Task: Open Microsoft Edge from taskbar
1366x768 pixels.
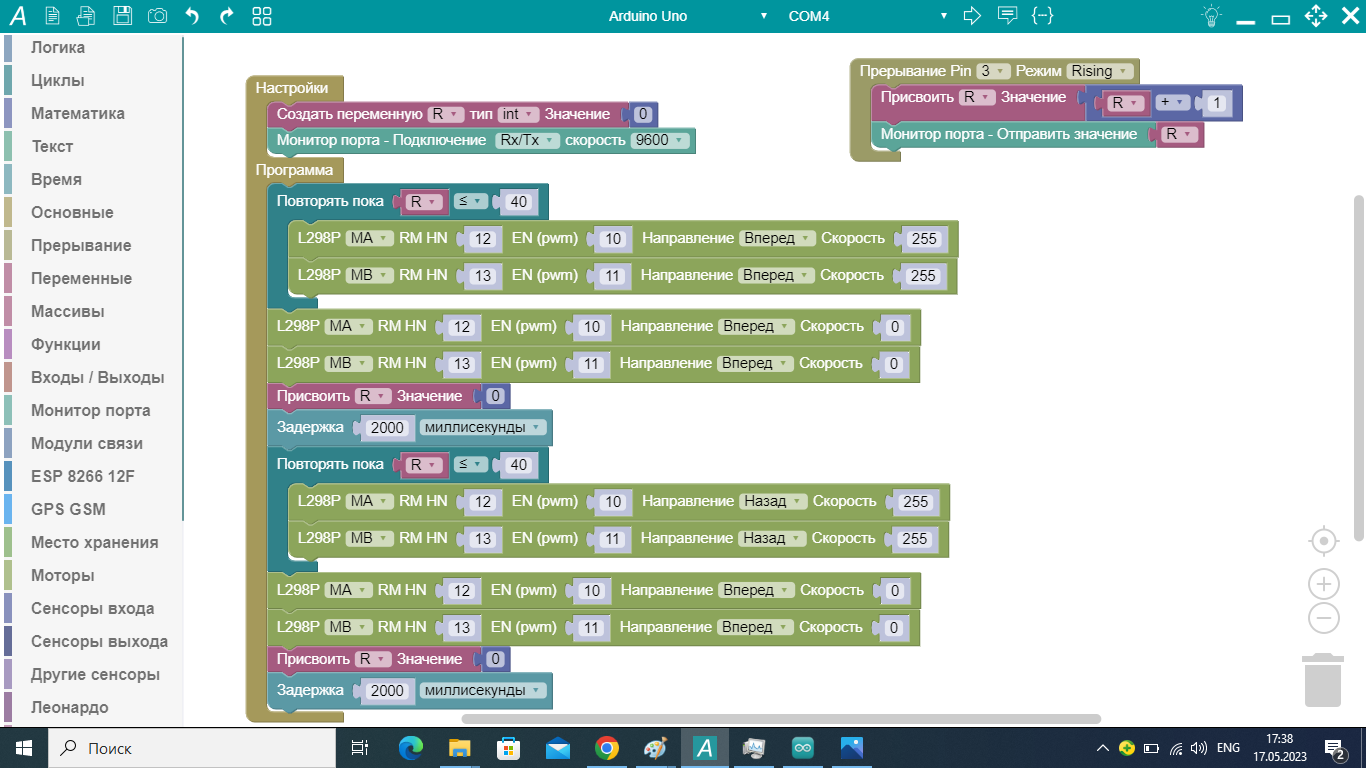Action: pyautogui.click(x=411, y=748)
